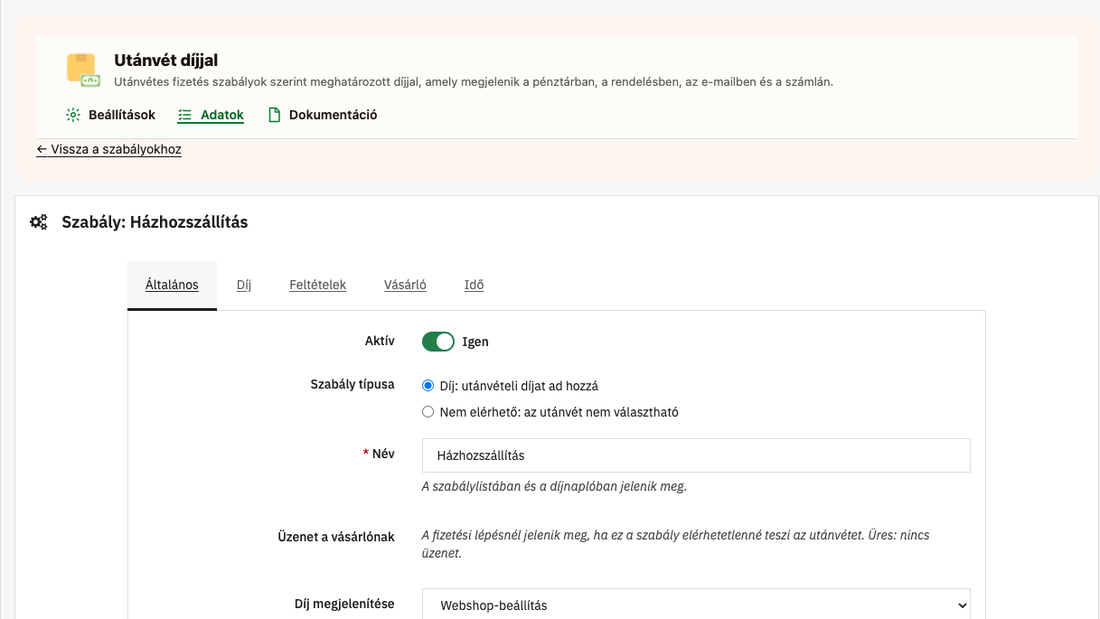Switch to the Vásárló tab

pos(405,285)
